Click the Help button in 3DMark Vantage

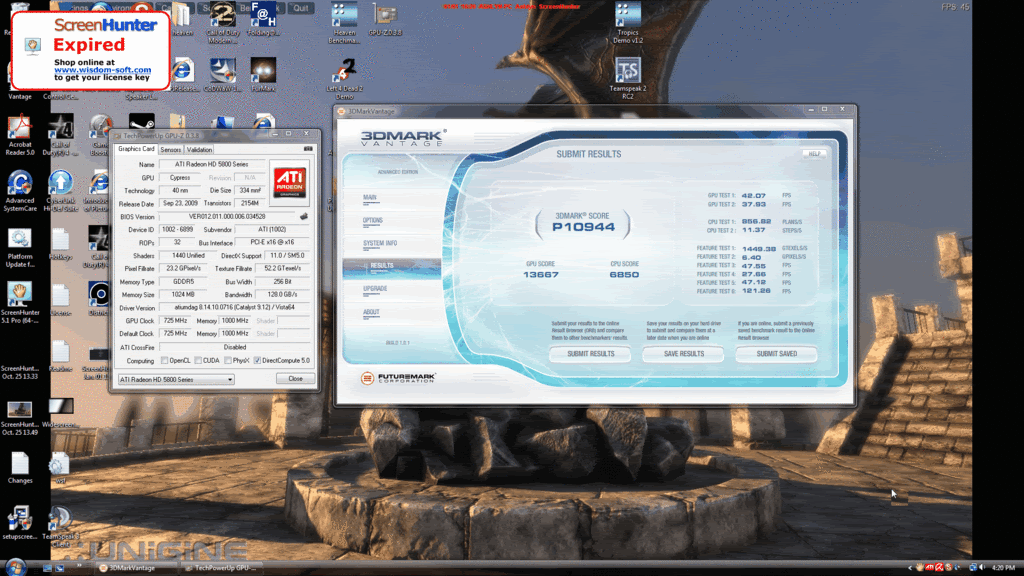point(814,154)
